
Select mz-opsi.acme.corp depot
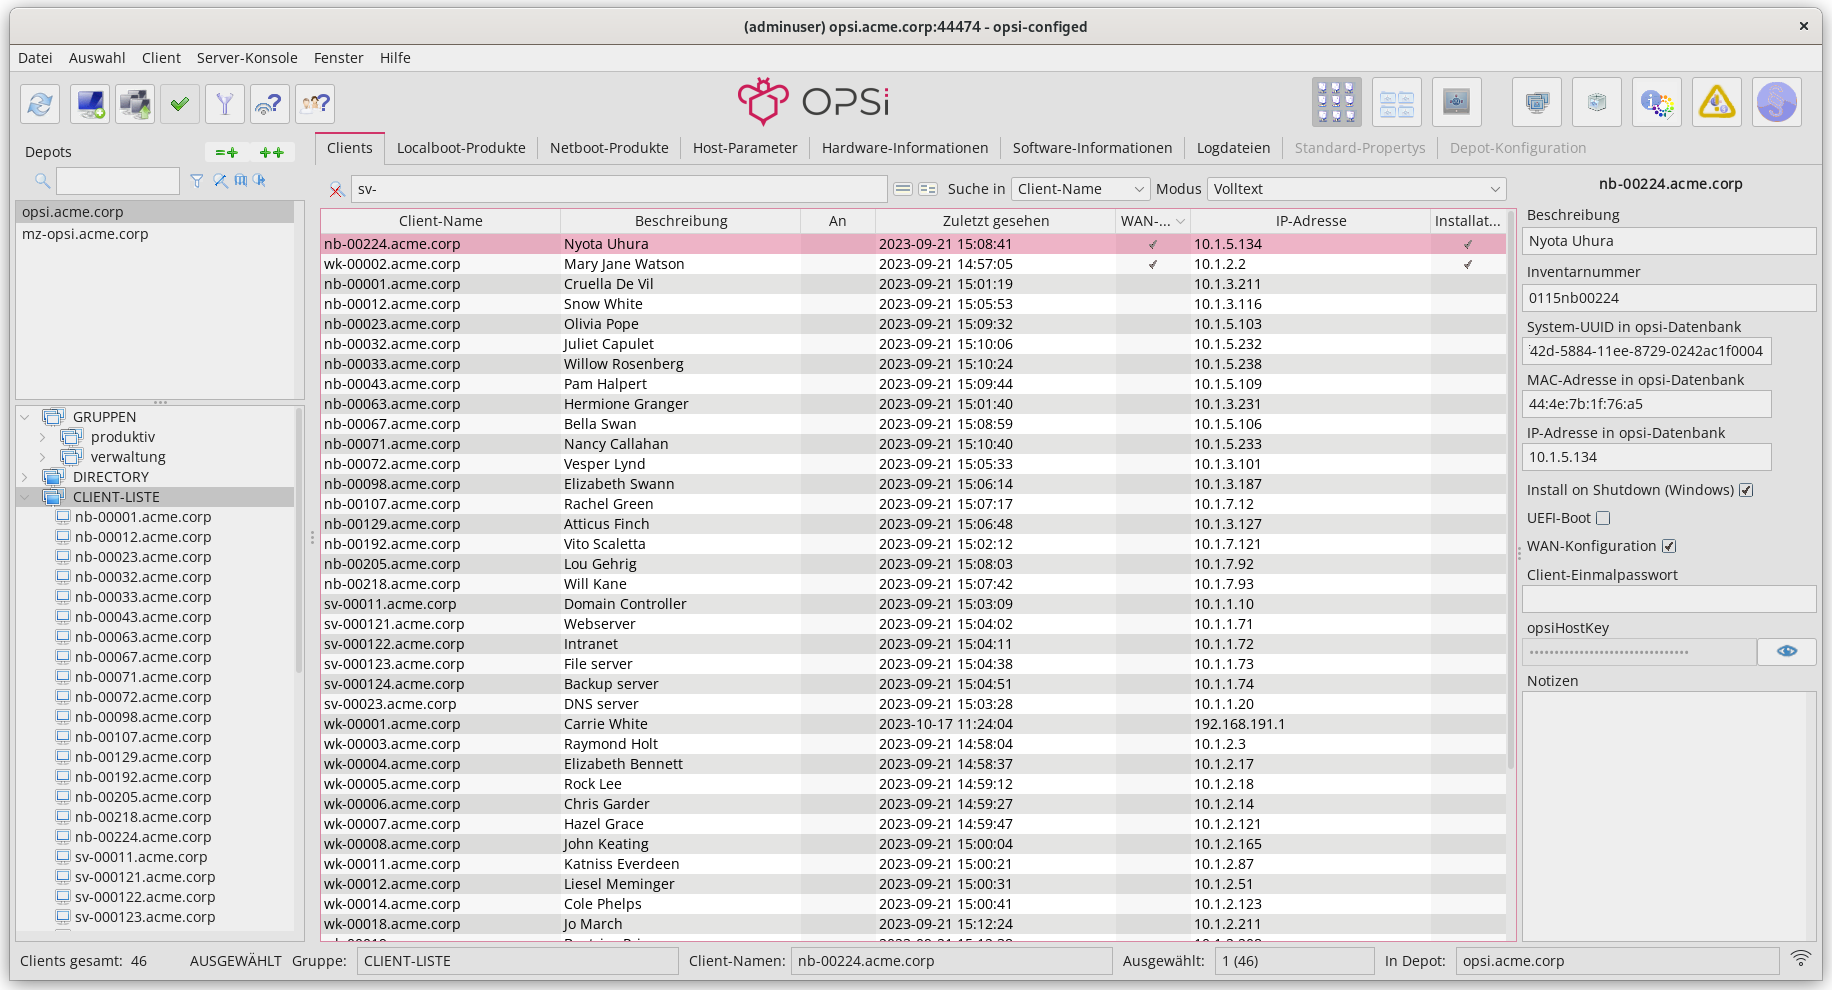tap(155, 234)
